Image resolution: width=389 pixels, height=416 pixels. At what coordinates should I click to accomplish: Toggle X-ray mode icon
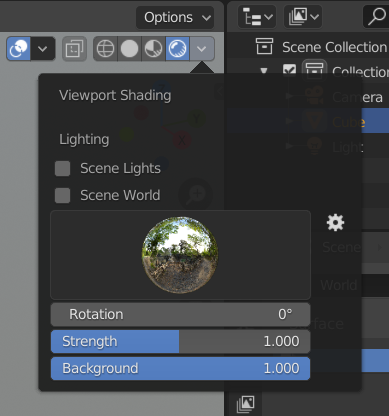(74, 49)
